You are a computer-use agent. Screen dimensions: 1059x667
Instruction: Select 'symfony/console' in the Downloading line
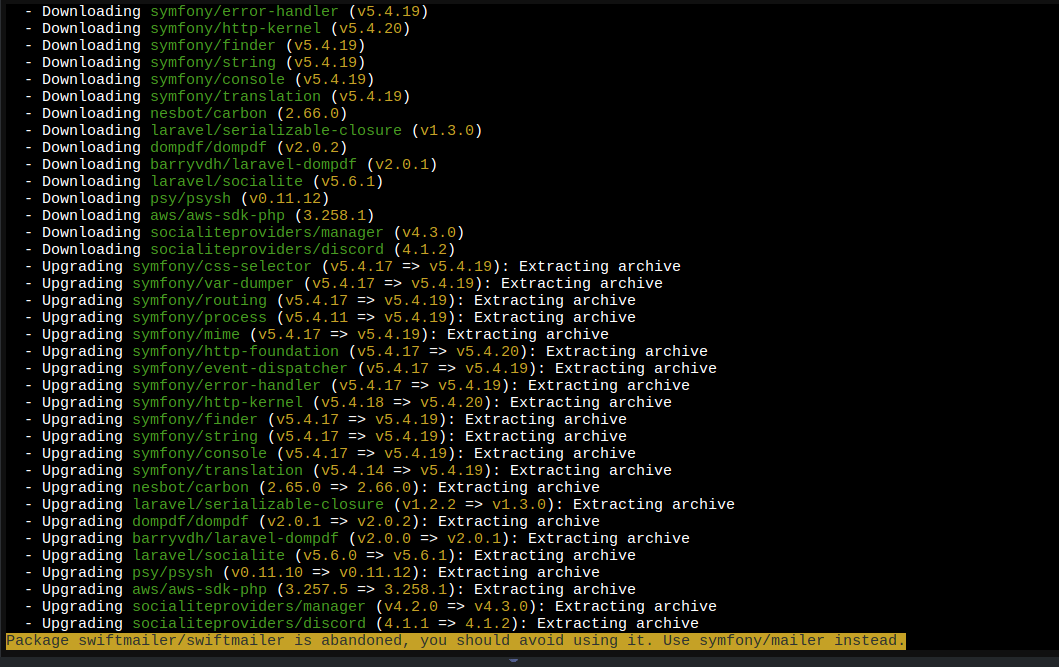(217, 79)
